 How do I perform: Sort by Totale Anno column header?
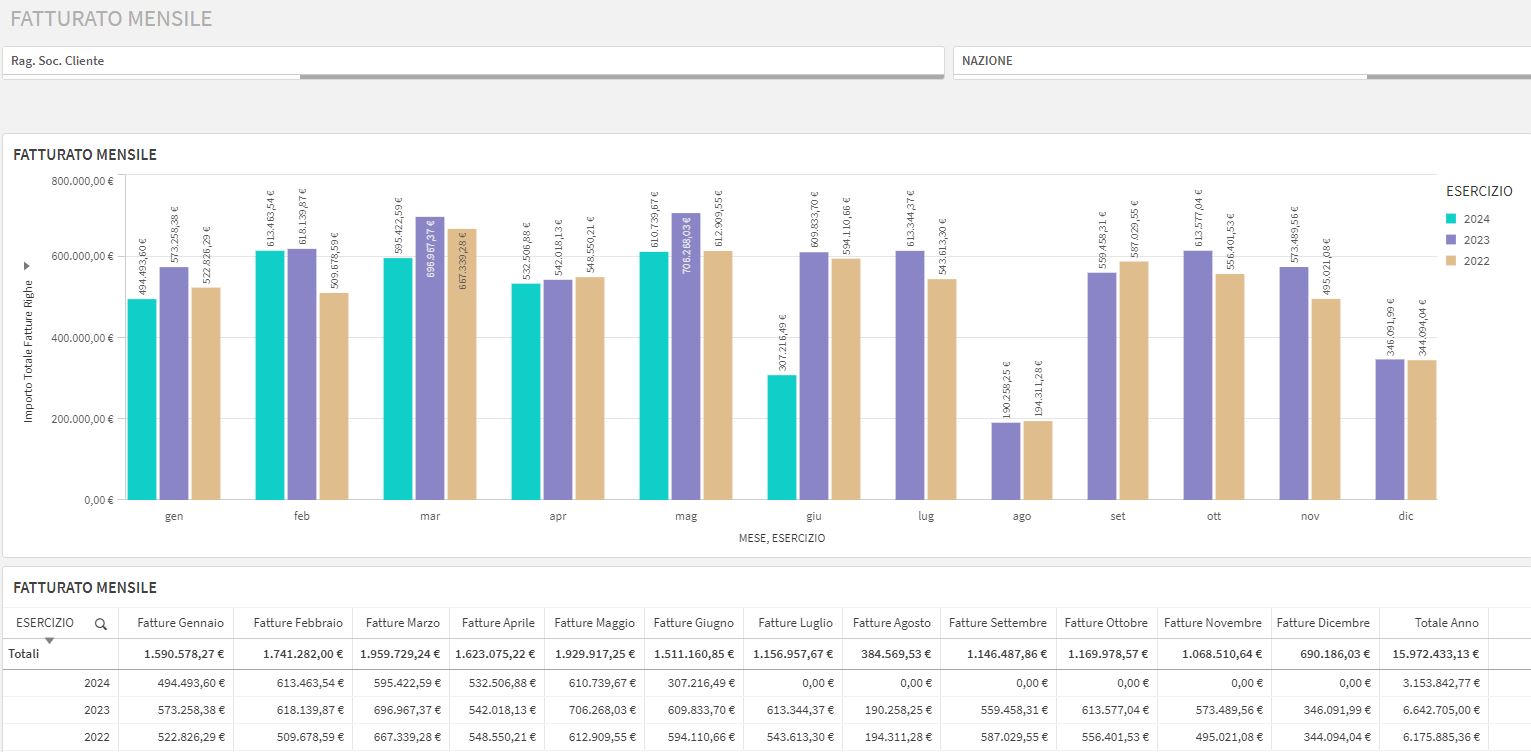click(x=1446, y=623)
